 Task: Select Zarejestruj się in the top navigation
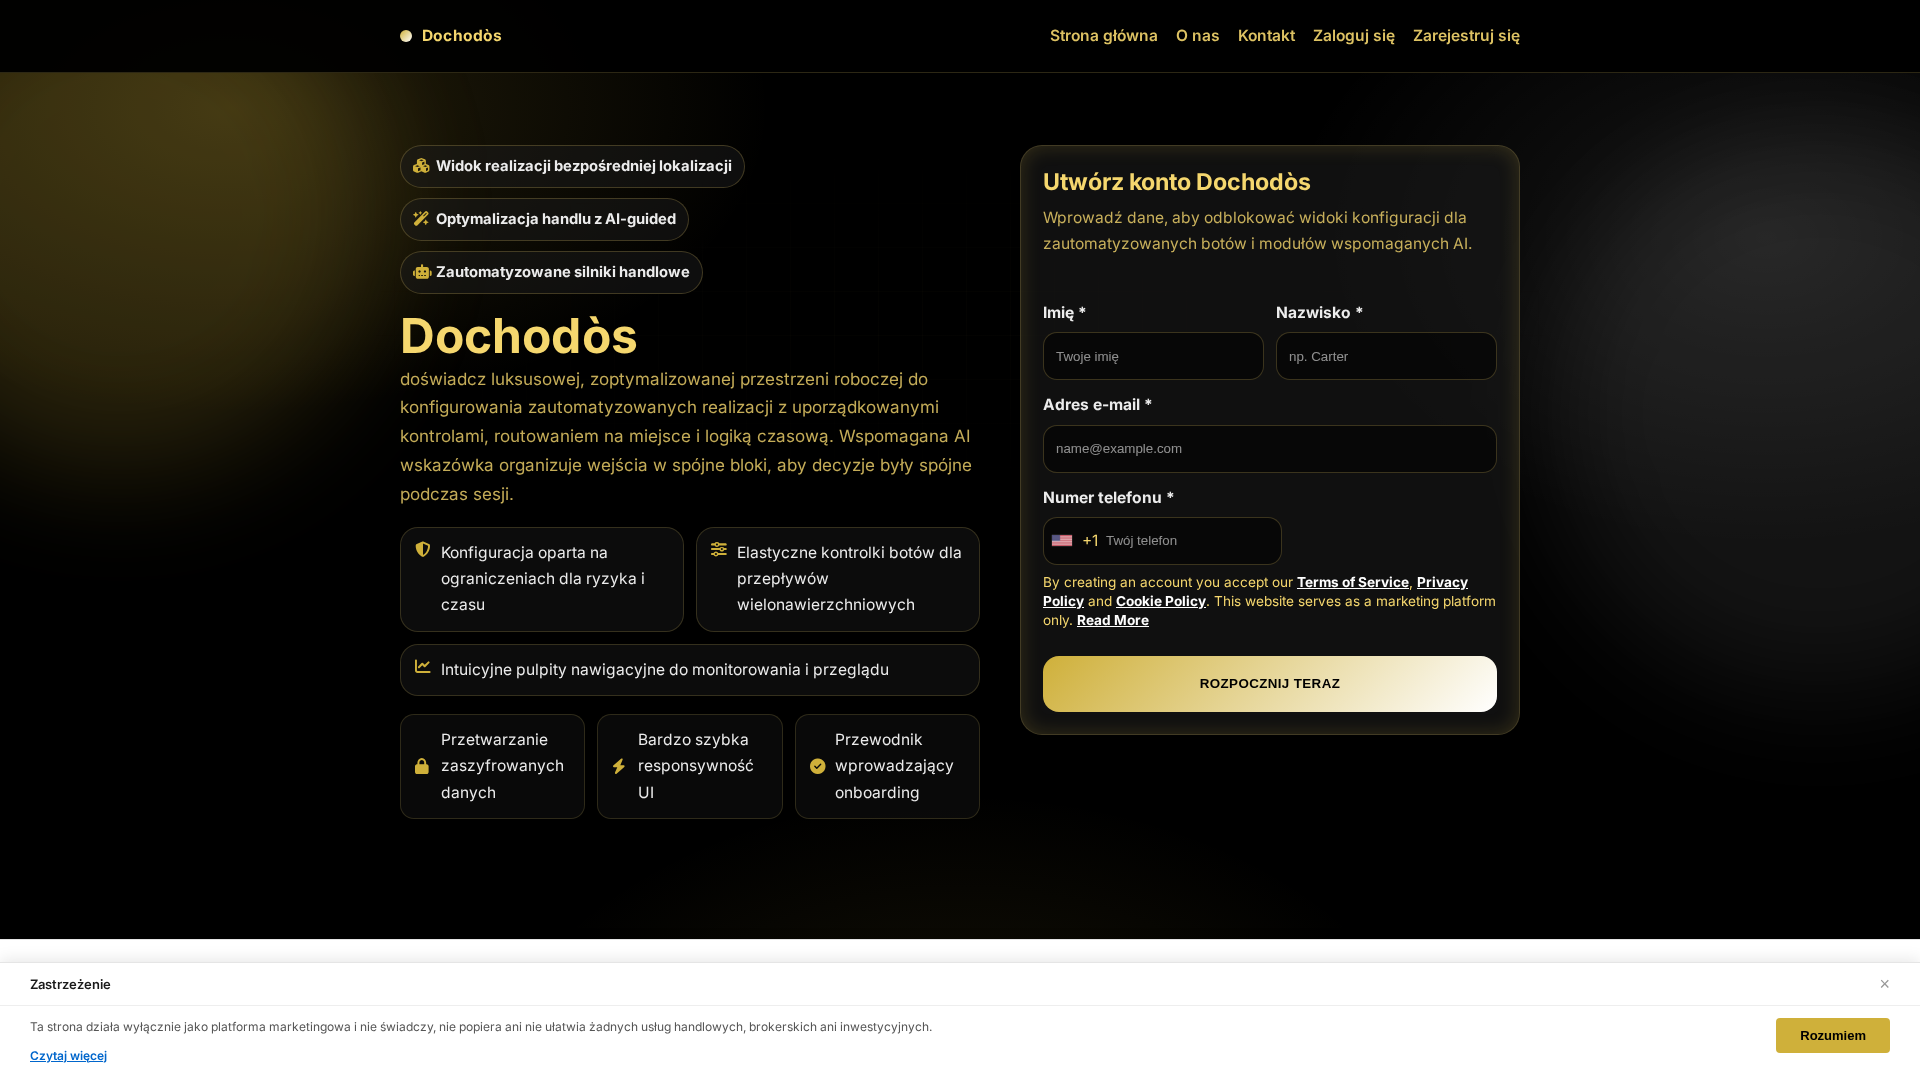(x=1466, y=36)
